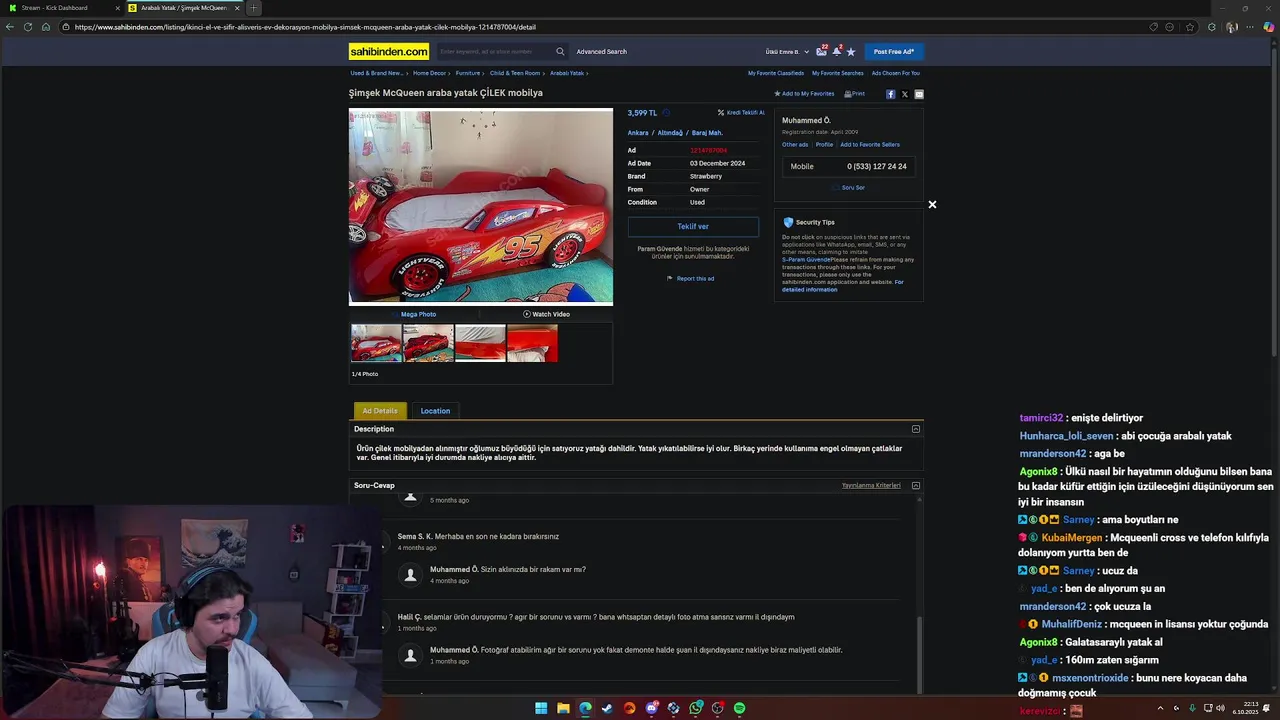Screen dimensions: 1280x720
Task: Click the Post Free Ad button
Action: 894,52
